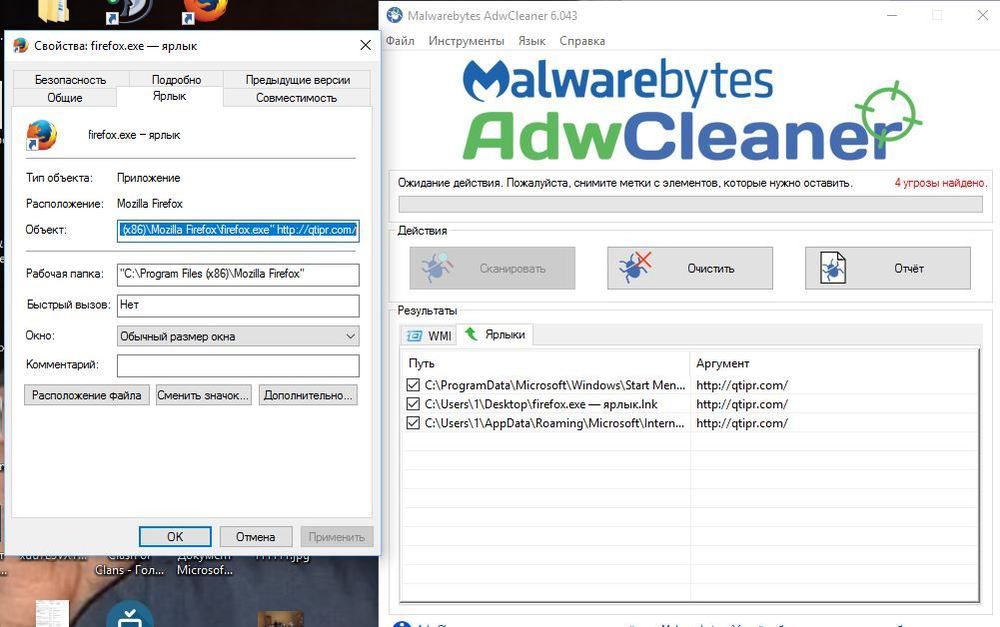The height and width of the screenshot is (627, 1000).
Task: Click the '4 угрозы найдено' status text
Action: [940, 183]
